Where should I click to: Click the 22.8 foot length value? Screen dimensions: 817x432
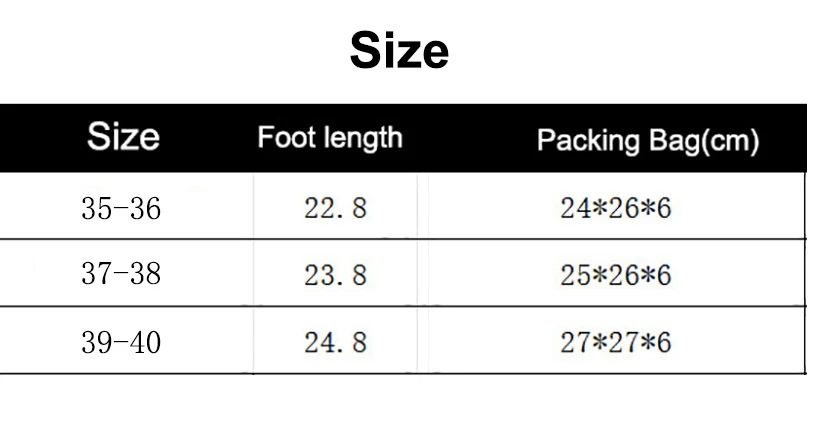[336, 208]
